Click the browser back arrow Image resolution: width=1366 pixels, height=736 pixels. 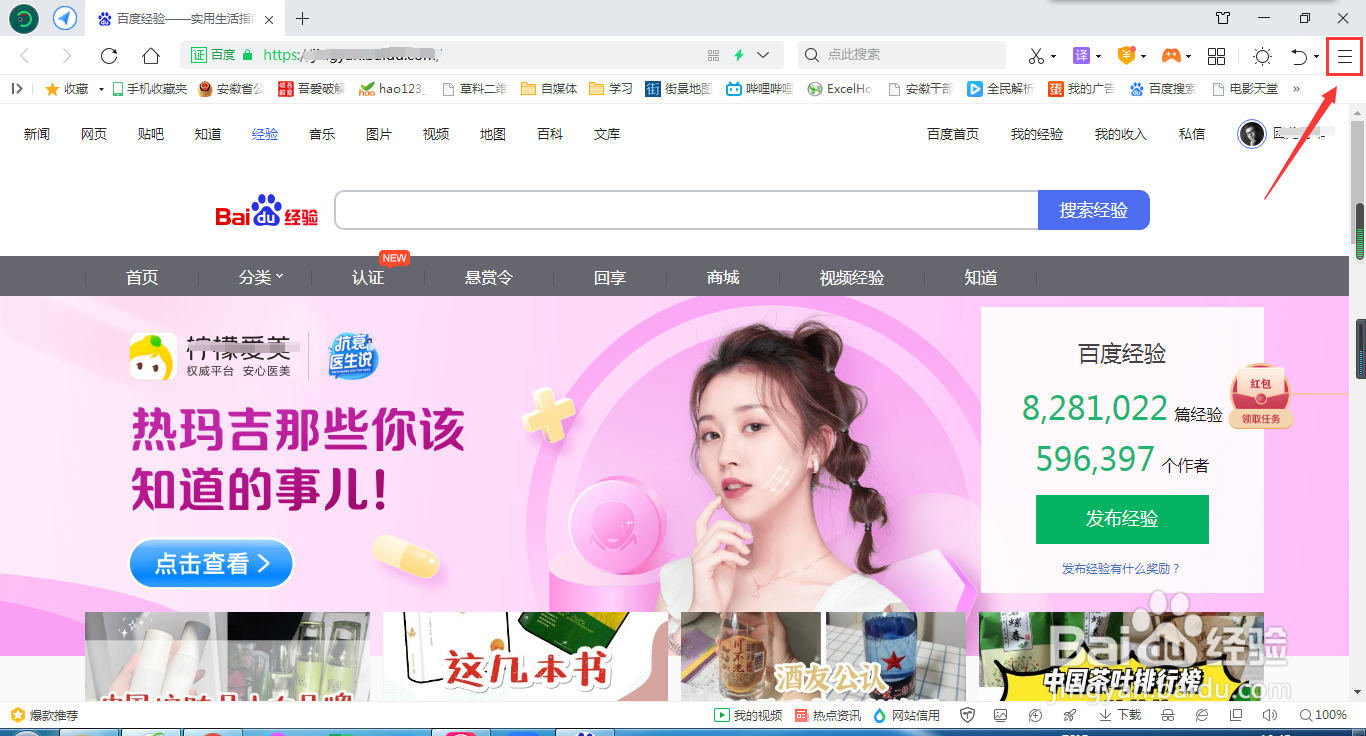click(25, 56)
